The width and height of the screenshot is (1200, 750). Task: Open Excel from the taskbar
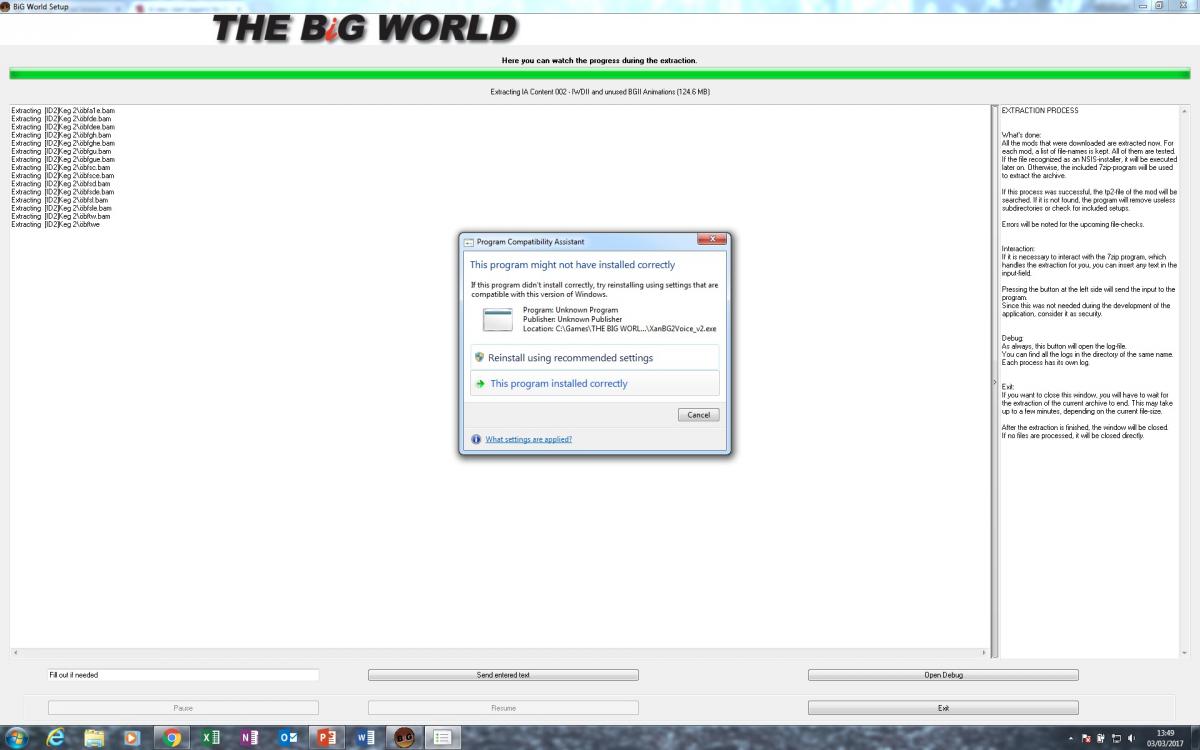click(x=211, y=738)
